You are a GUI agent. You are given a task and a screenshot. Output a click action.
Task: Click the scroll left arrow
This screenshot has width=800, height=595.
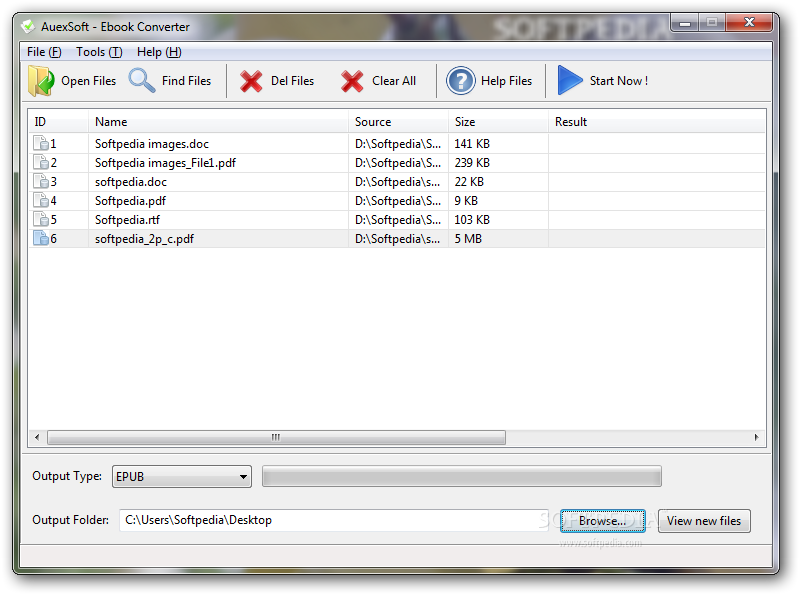(x=37, y=437)
